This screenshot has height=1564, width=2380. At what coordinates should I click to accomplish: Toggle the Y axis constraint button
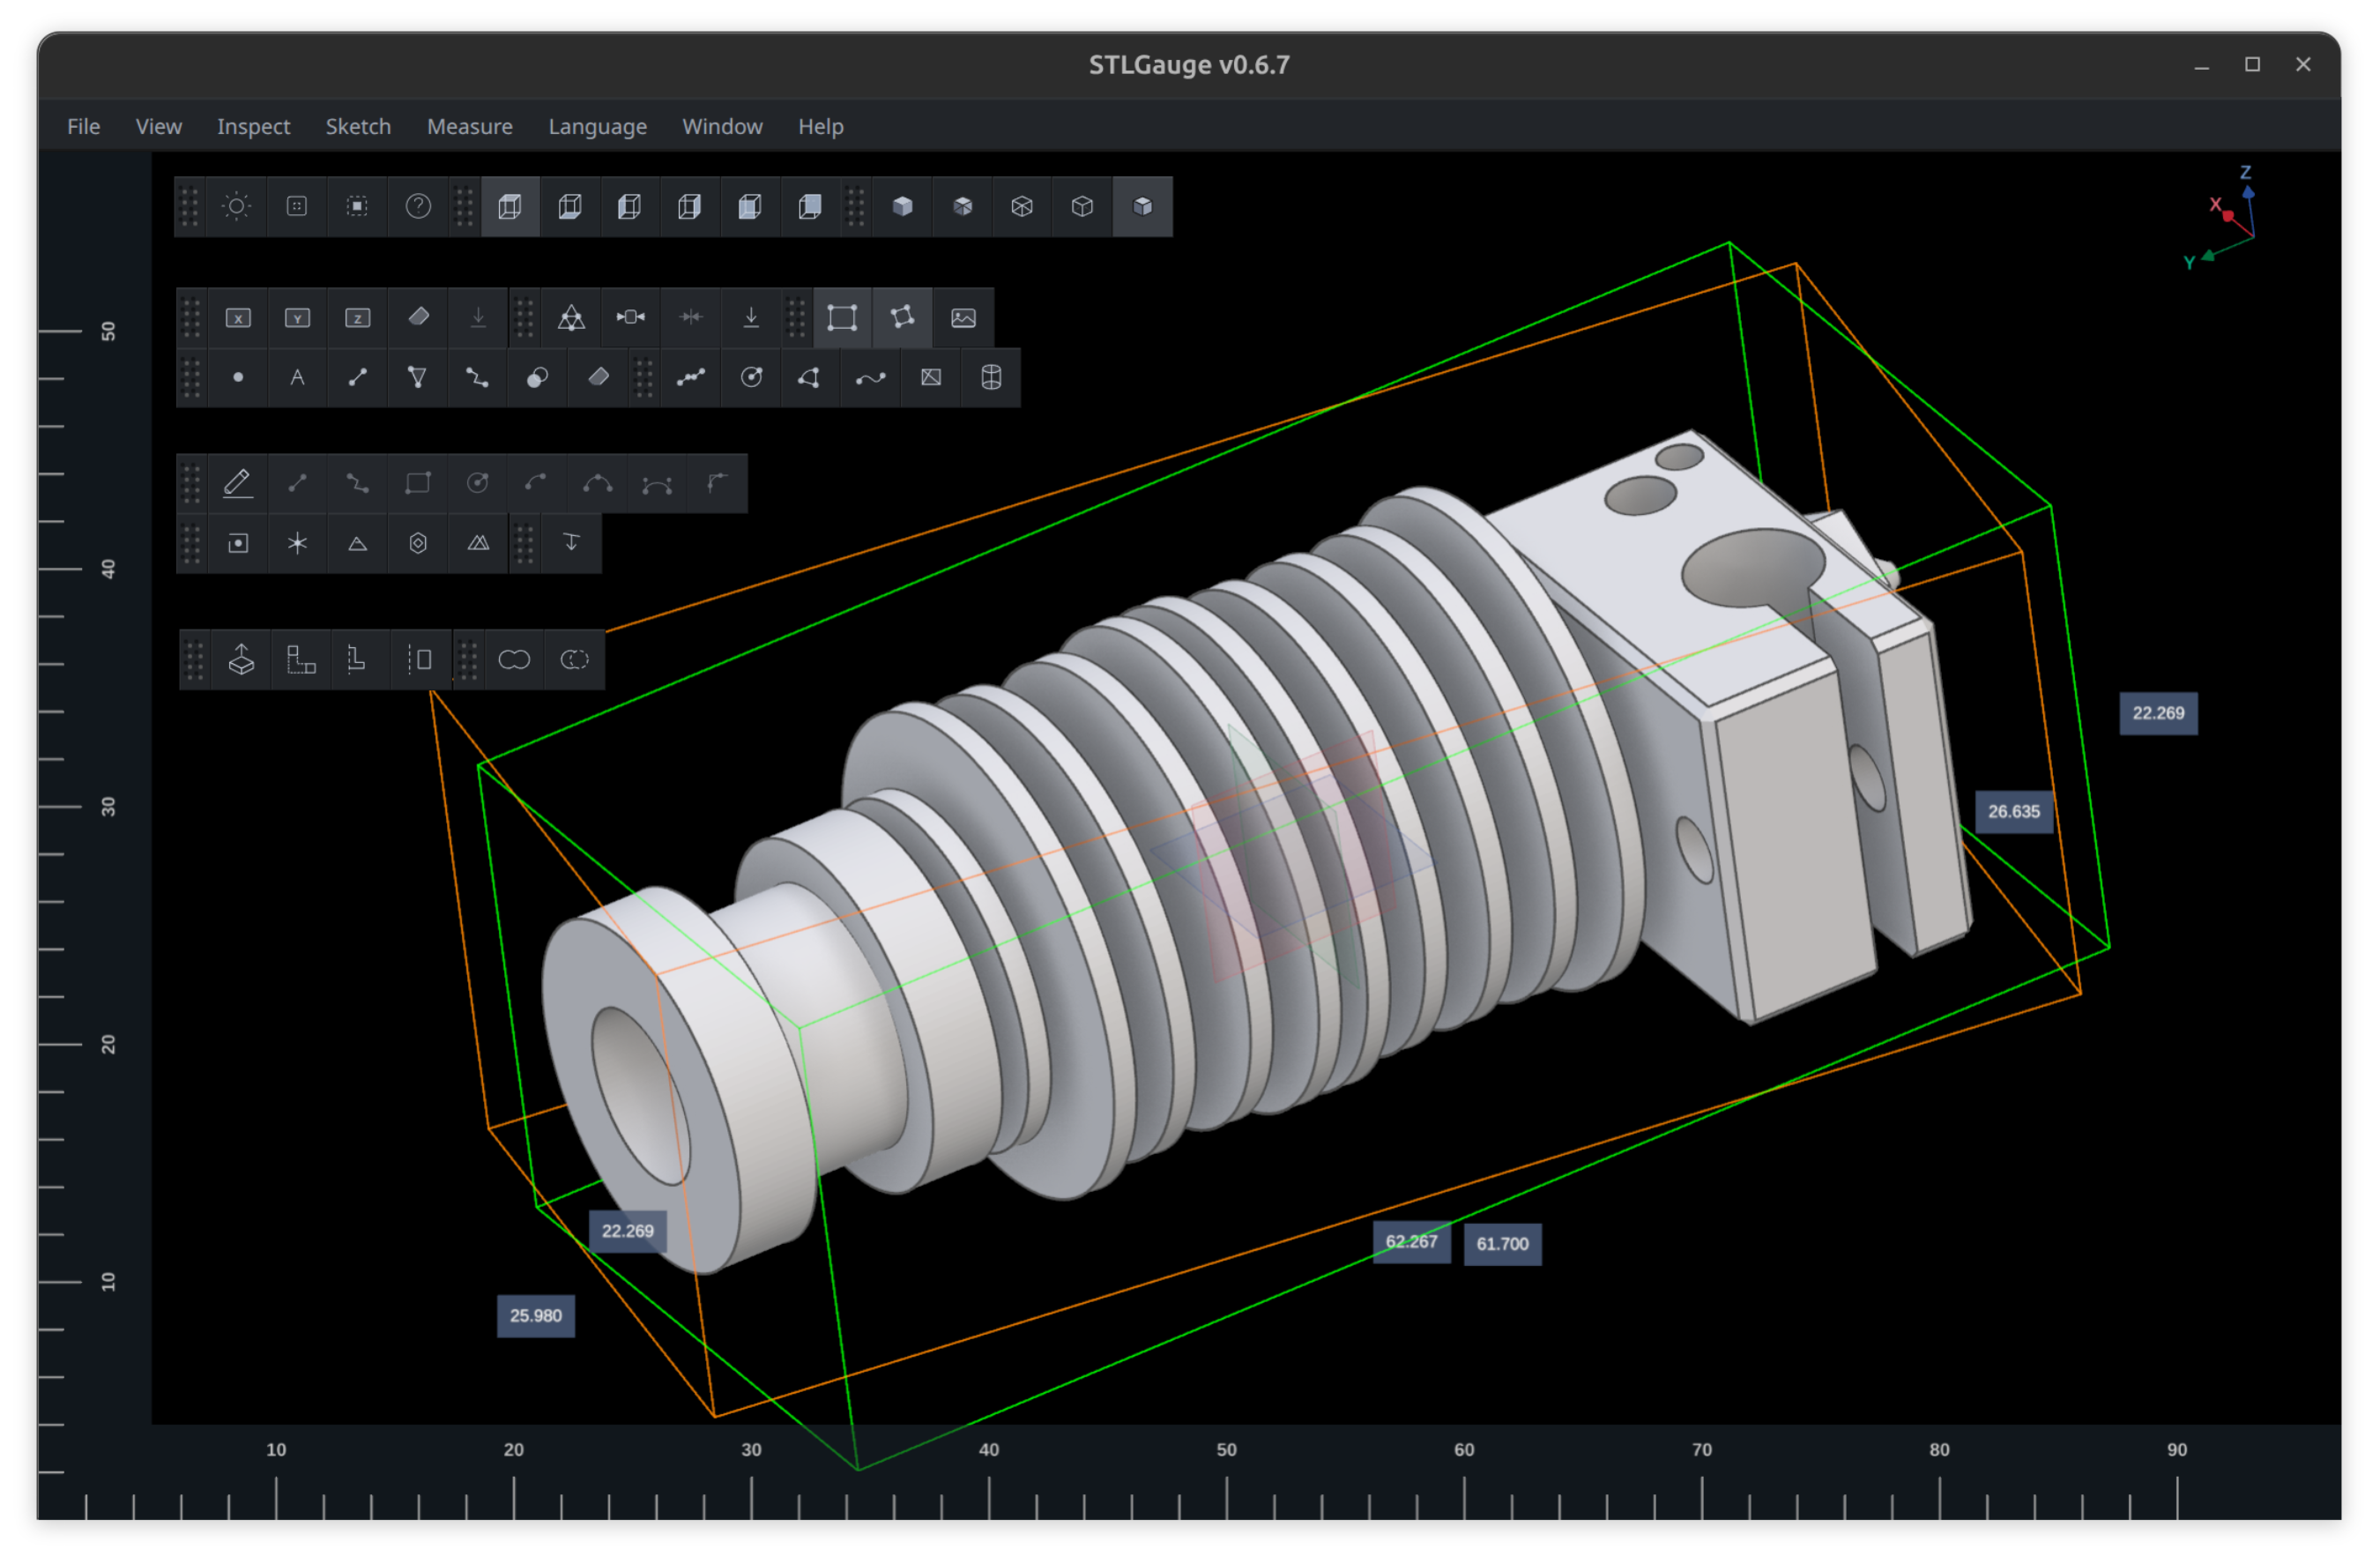tap(298, 318)
